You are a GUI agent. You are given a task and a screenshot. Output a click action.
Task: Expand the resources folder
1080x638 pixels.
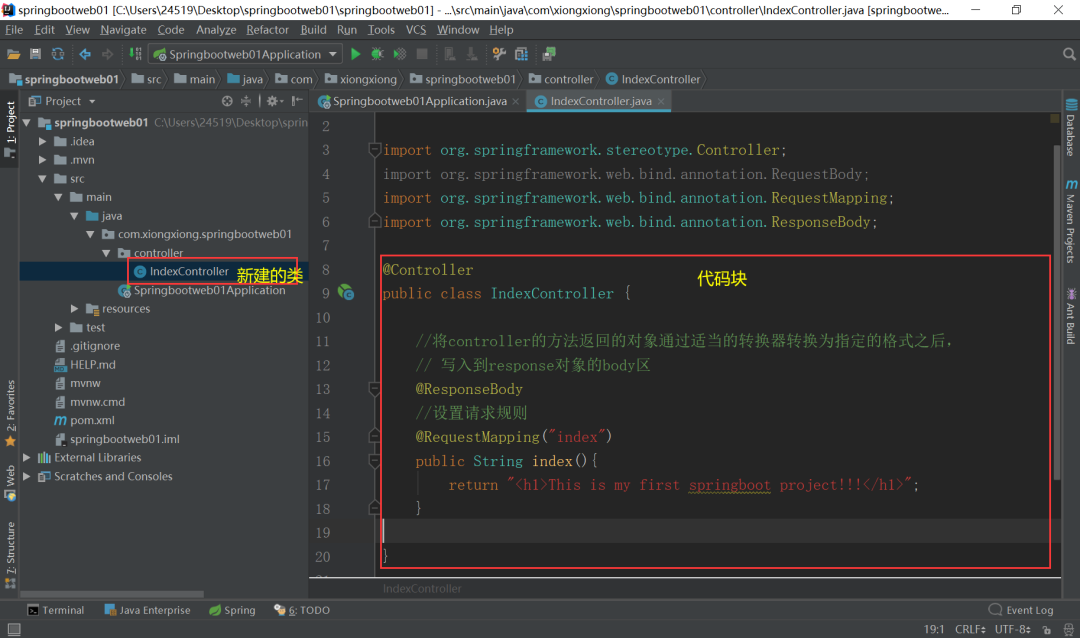[74, 309]
